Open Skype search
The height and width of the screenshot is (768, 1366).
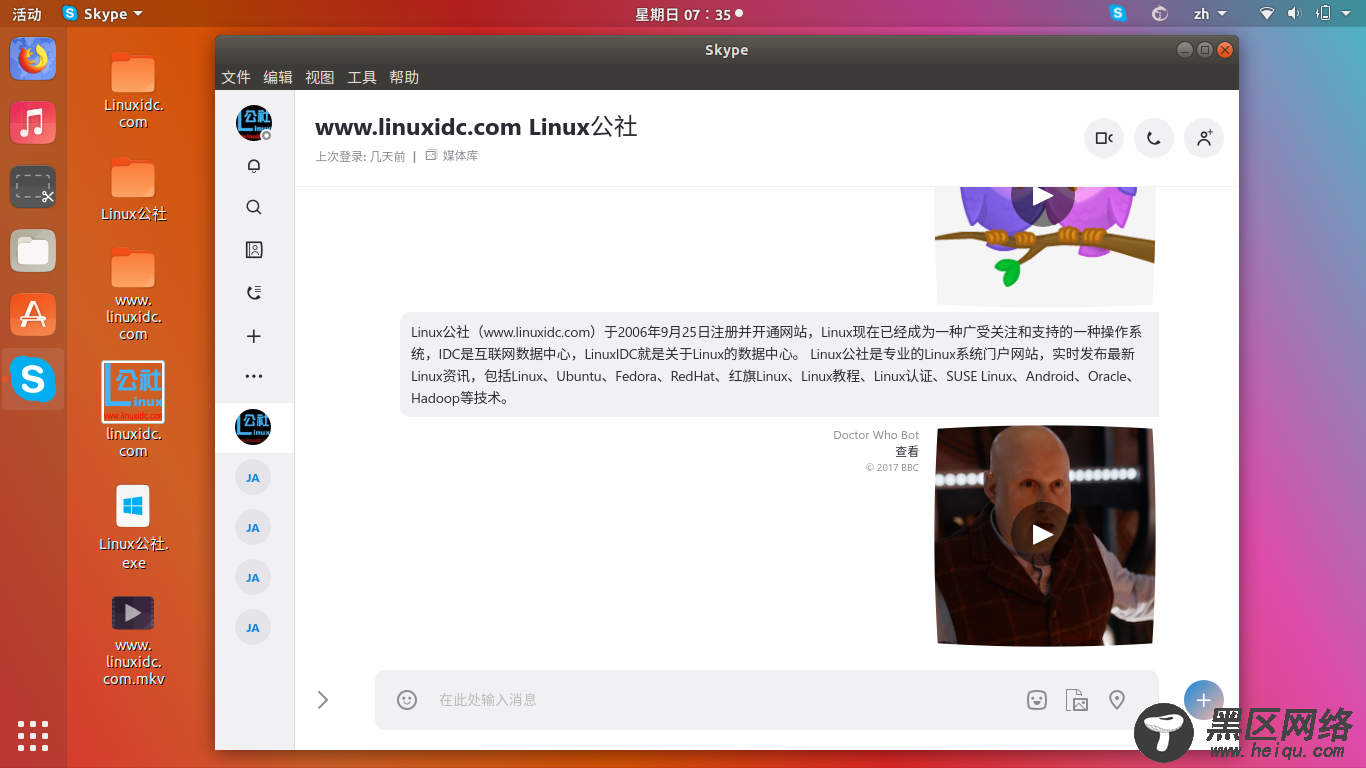coord(254,207)
